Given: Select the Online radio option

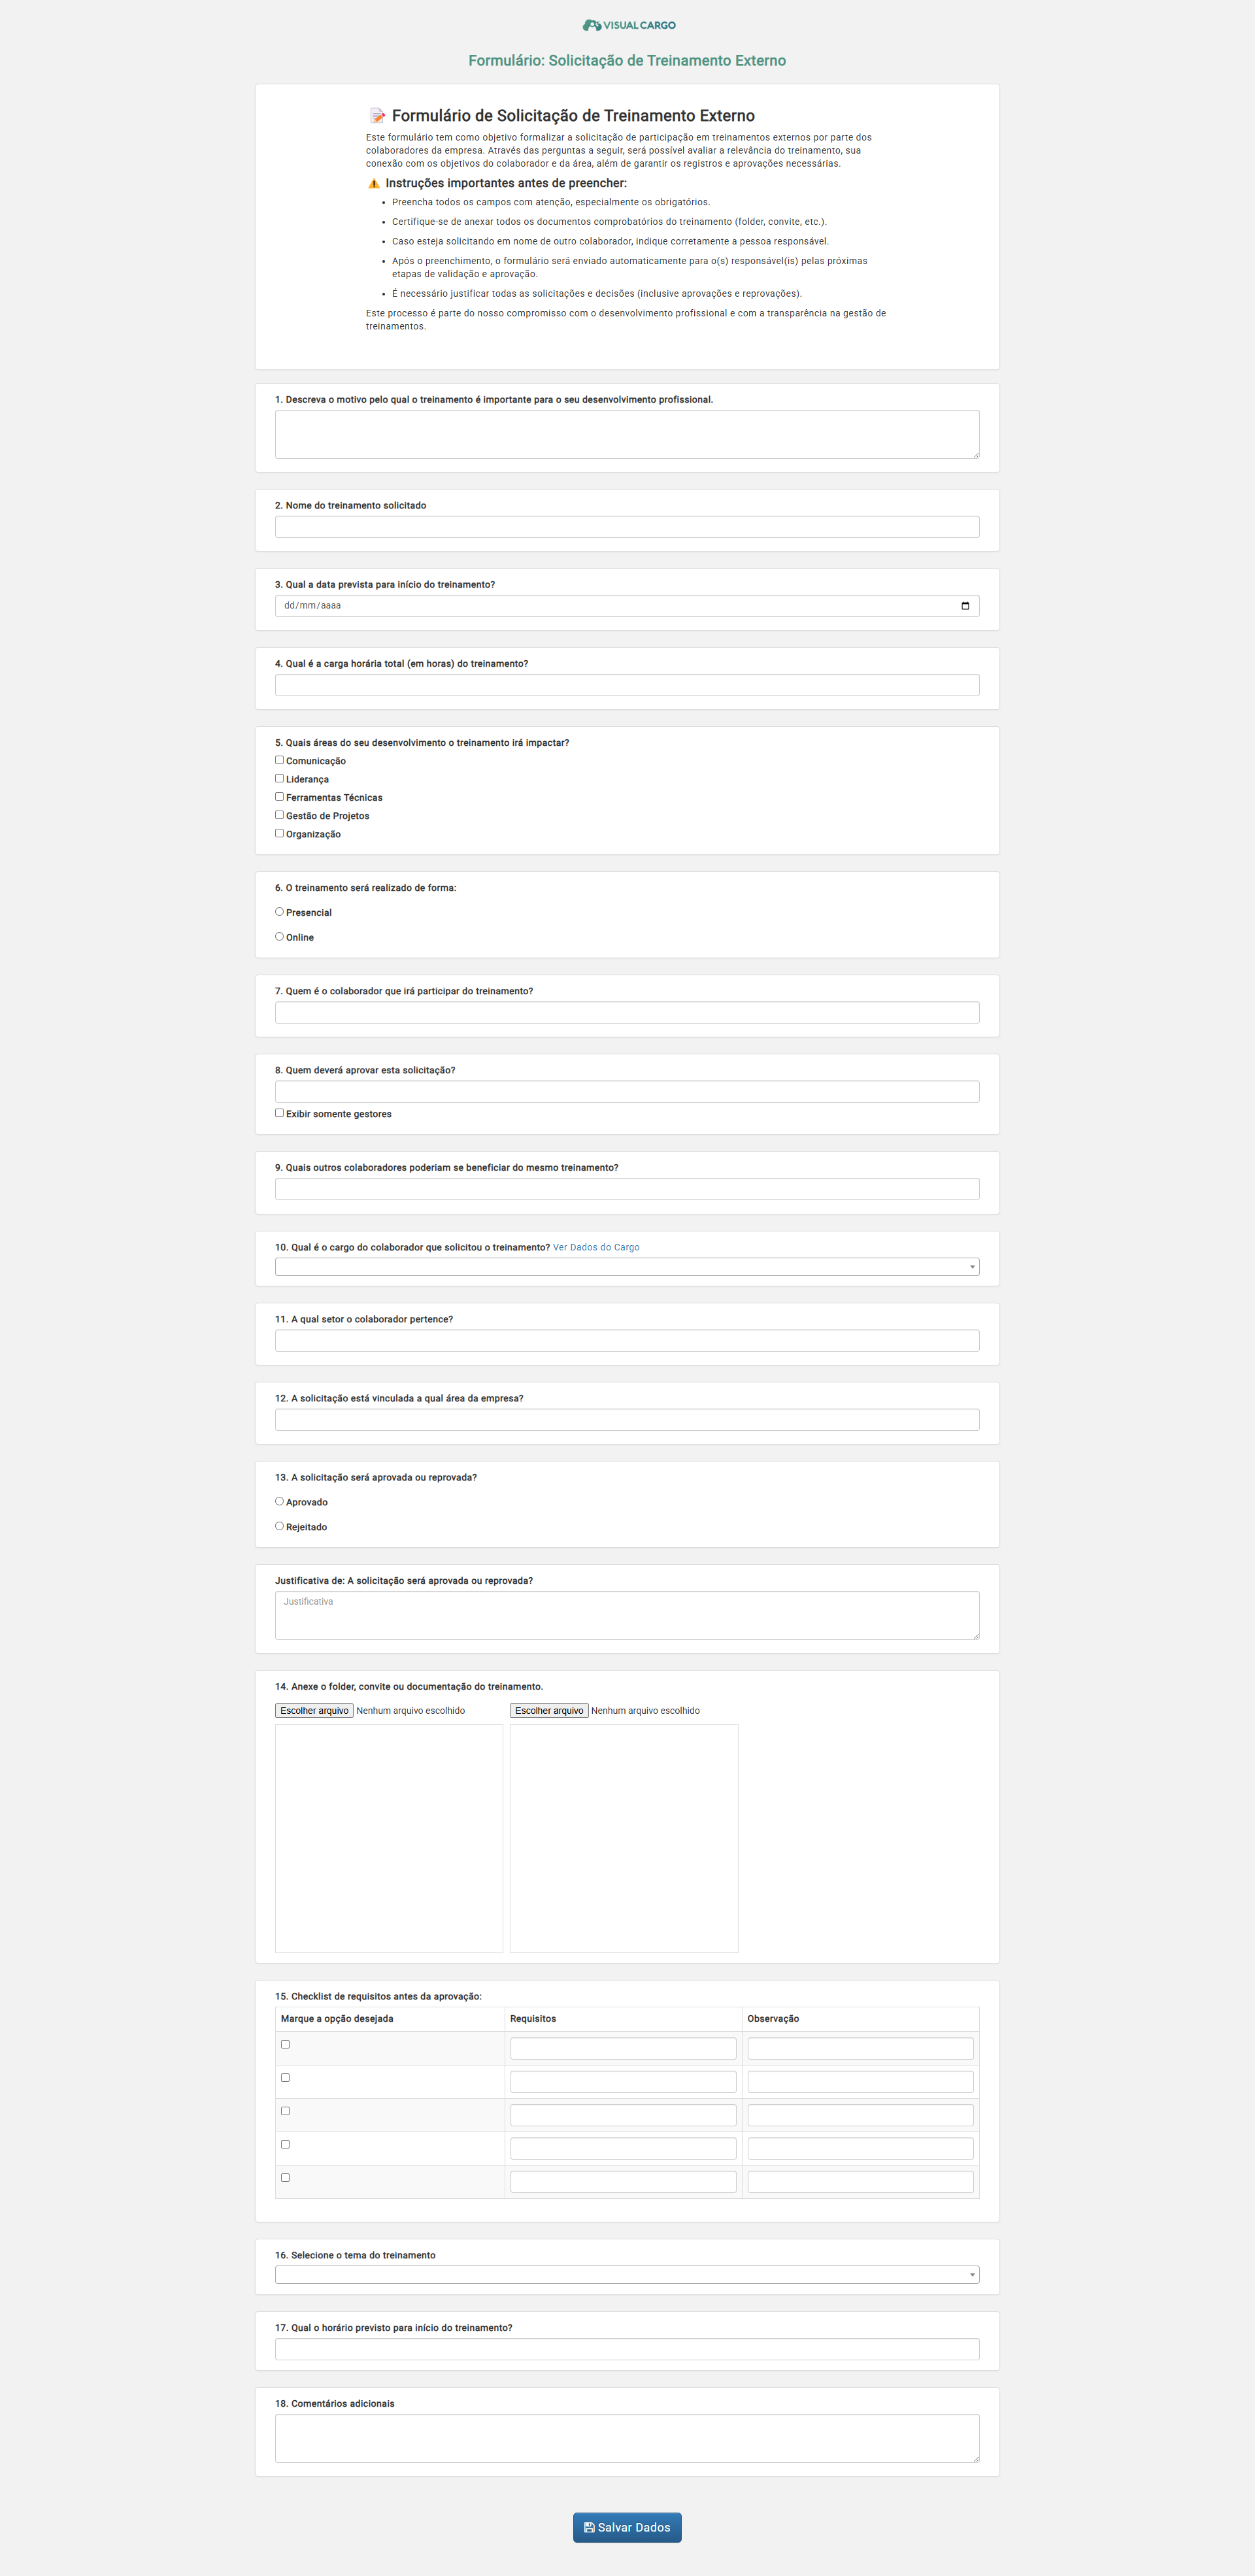Looking at the screenshot, I should (280, 937).
